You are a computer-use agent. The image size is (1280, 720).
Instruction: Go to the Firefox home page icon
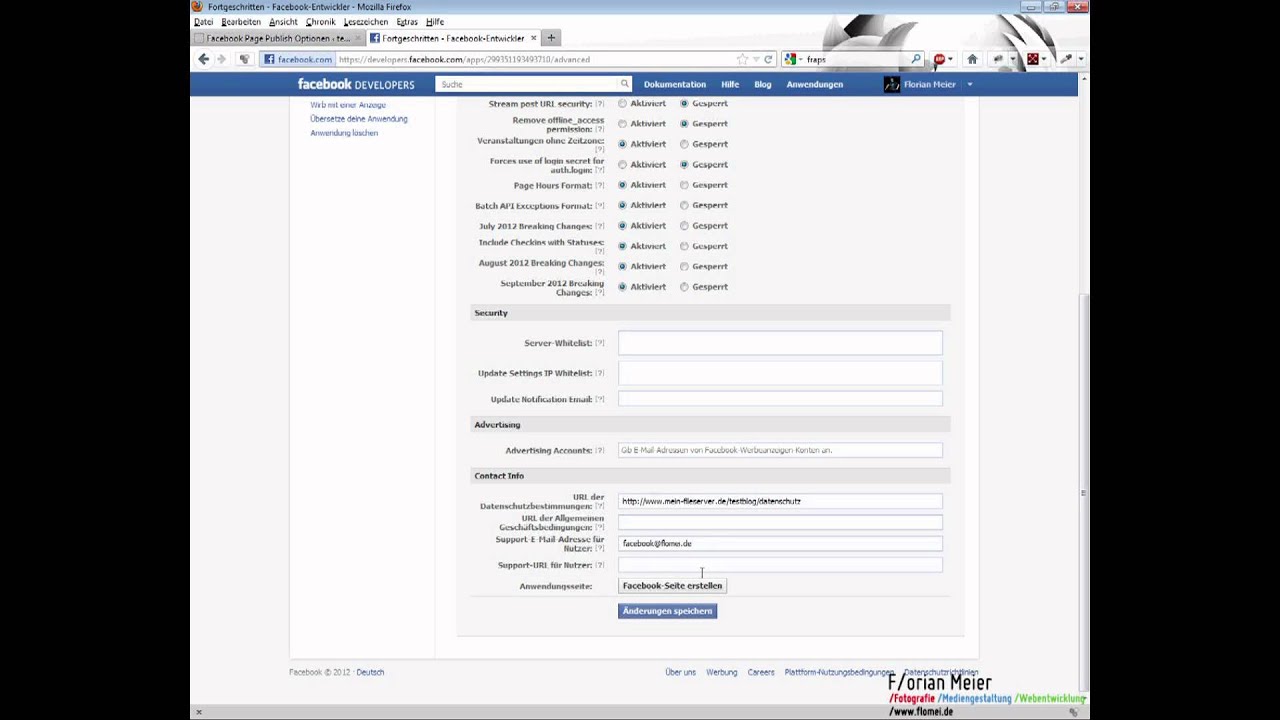[972, 59]
